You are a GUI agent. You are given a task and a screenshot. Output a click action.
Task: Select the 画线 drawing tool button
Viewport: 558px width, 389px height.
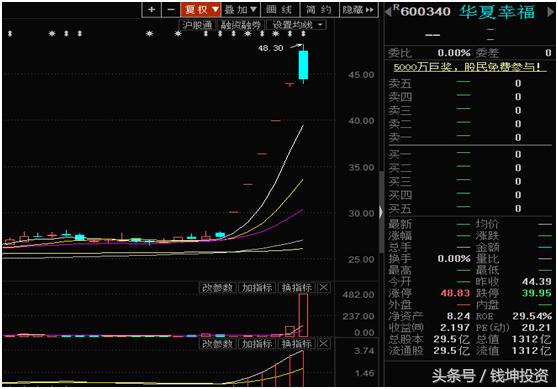(280, 10)
